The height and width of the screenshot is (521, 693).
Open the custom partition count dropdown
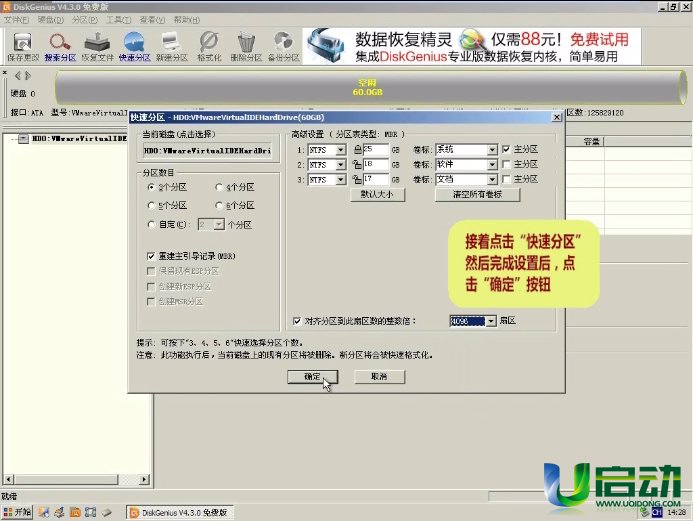coord(219,224)
